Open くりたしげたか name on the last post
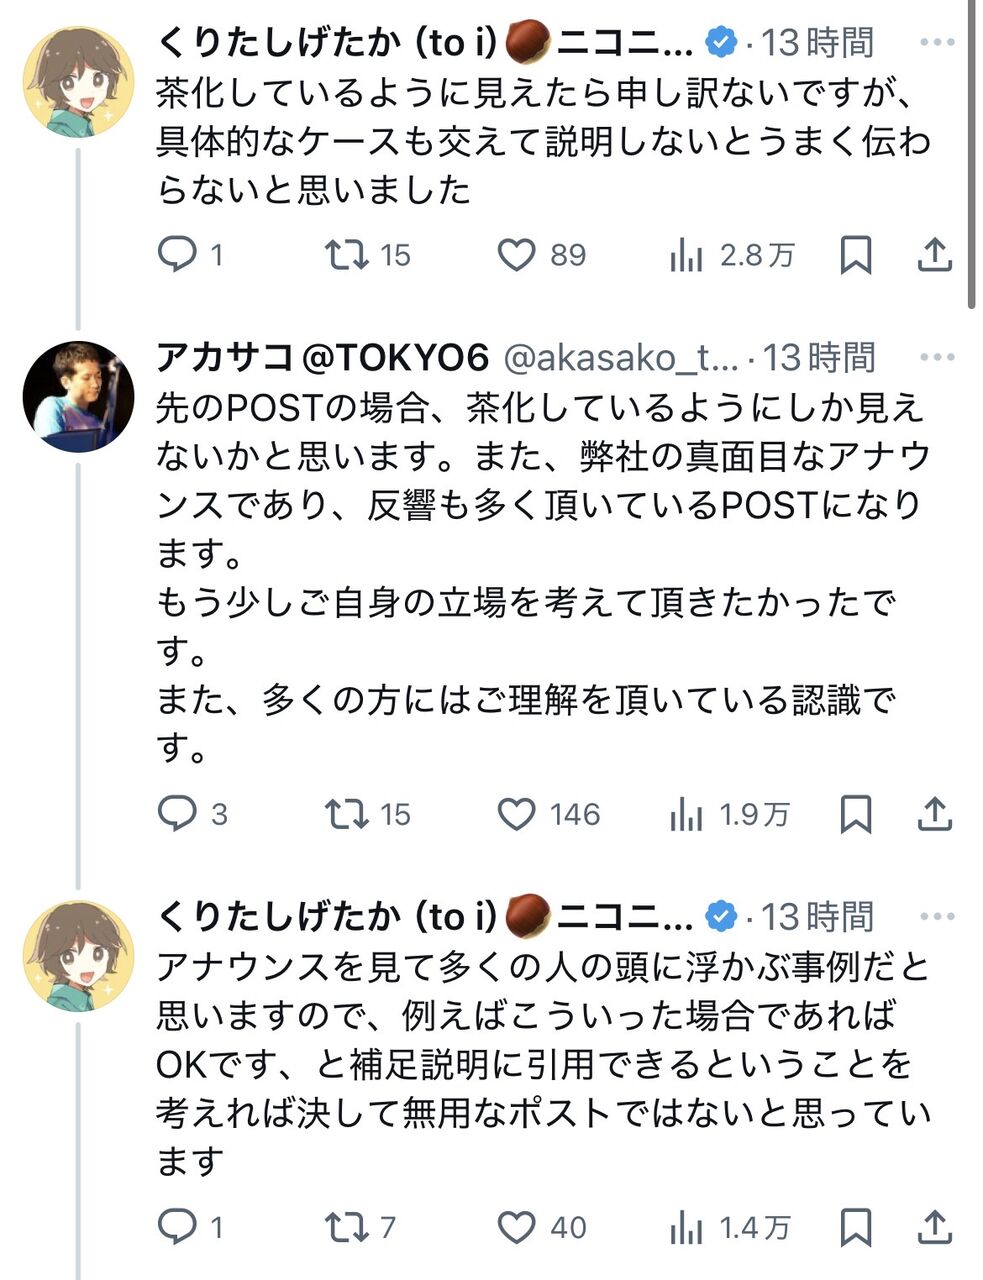This screenshot has height=1280, width=983. (326, 916)
